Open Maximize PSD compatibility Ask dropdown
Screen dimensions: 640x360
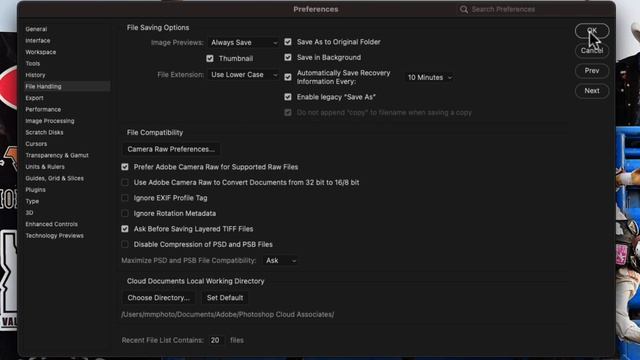[x=280, y=260]
